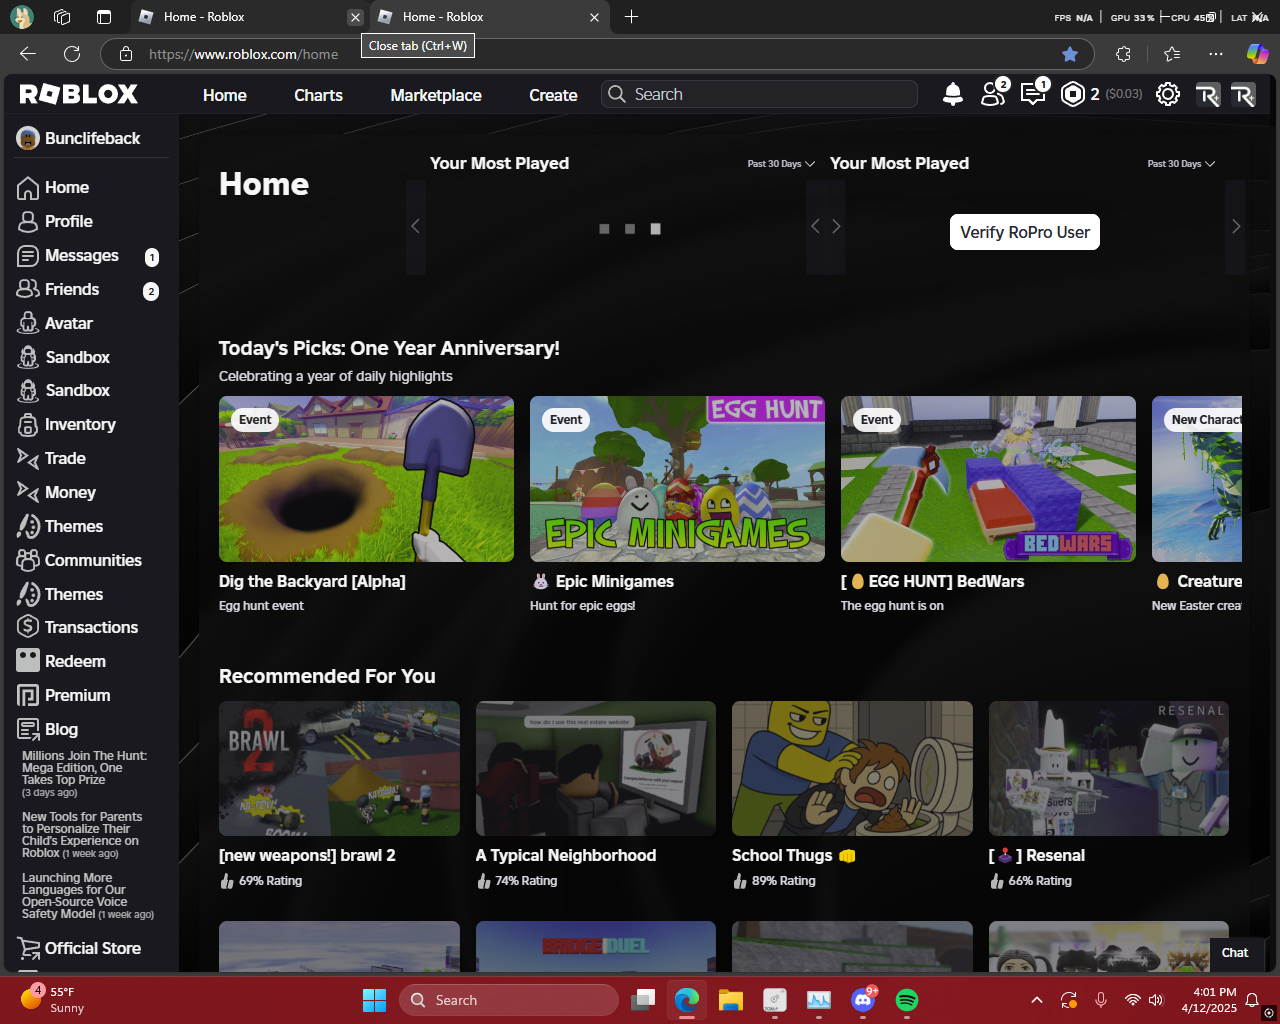Open Spotify from the taskbar
1280x1024 pixels.
(907, 1000)
